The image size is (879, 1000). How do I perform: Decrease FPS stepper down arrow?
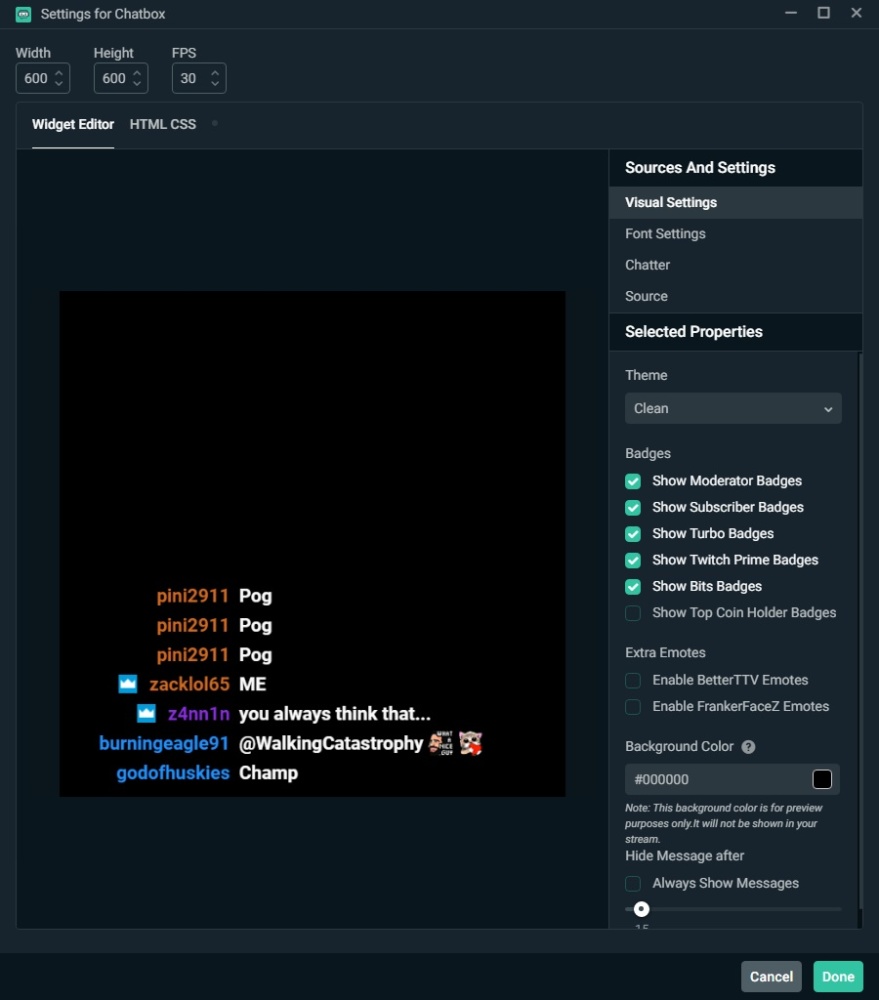point(215,84)
